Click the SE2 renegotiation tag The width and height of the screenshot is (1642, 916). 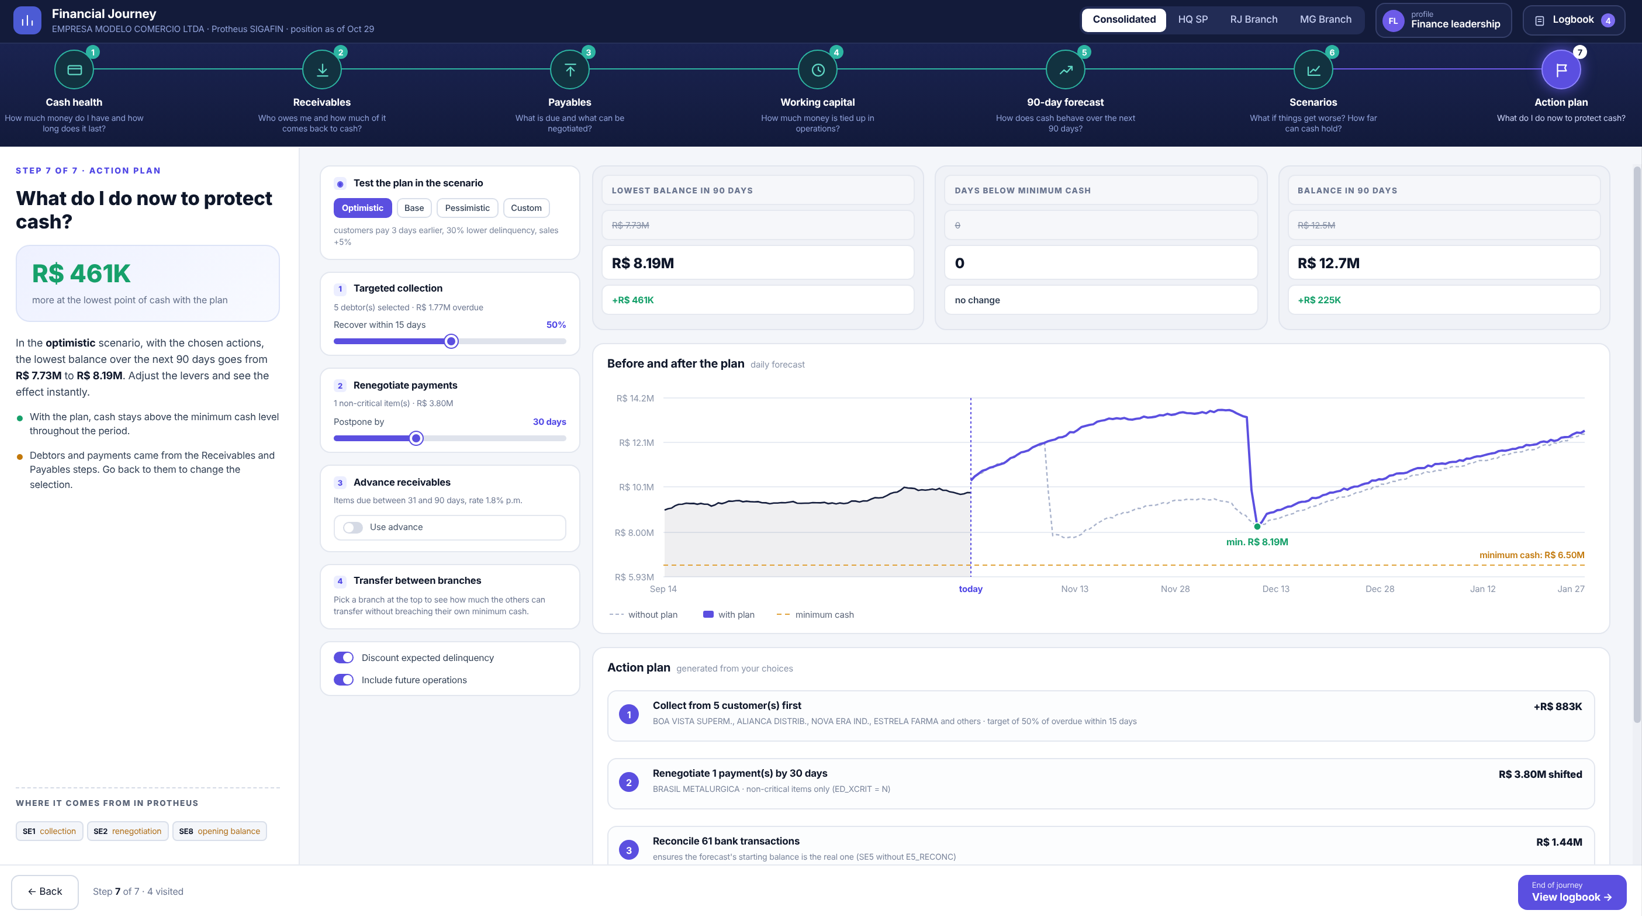(x=128, y=831)
